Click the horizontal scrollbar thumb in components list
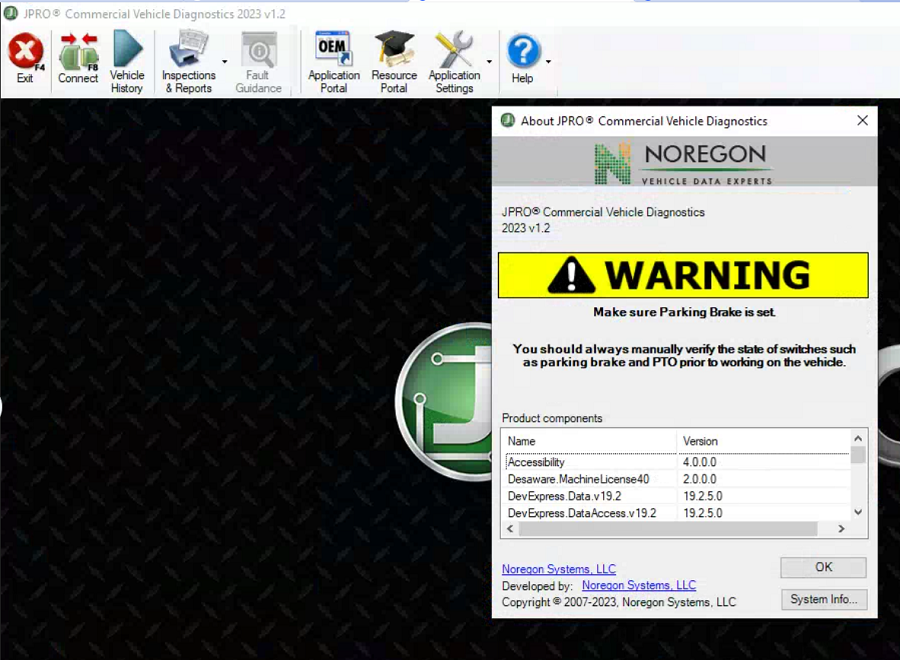The height and width of the screenshot is (660, 900). (x=668, y=529)
